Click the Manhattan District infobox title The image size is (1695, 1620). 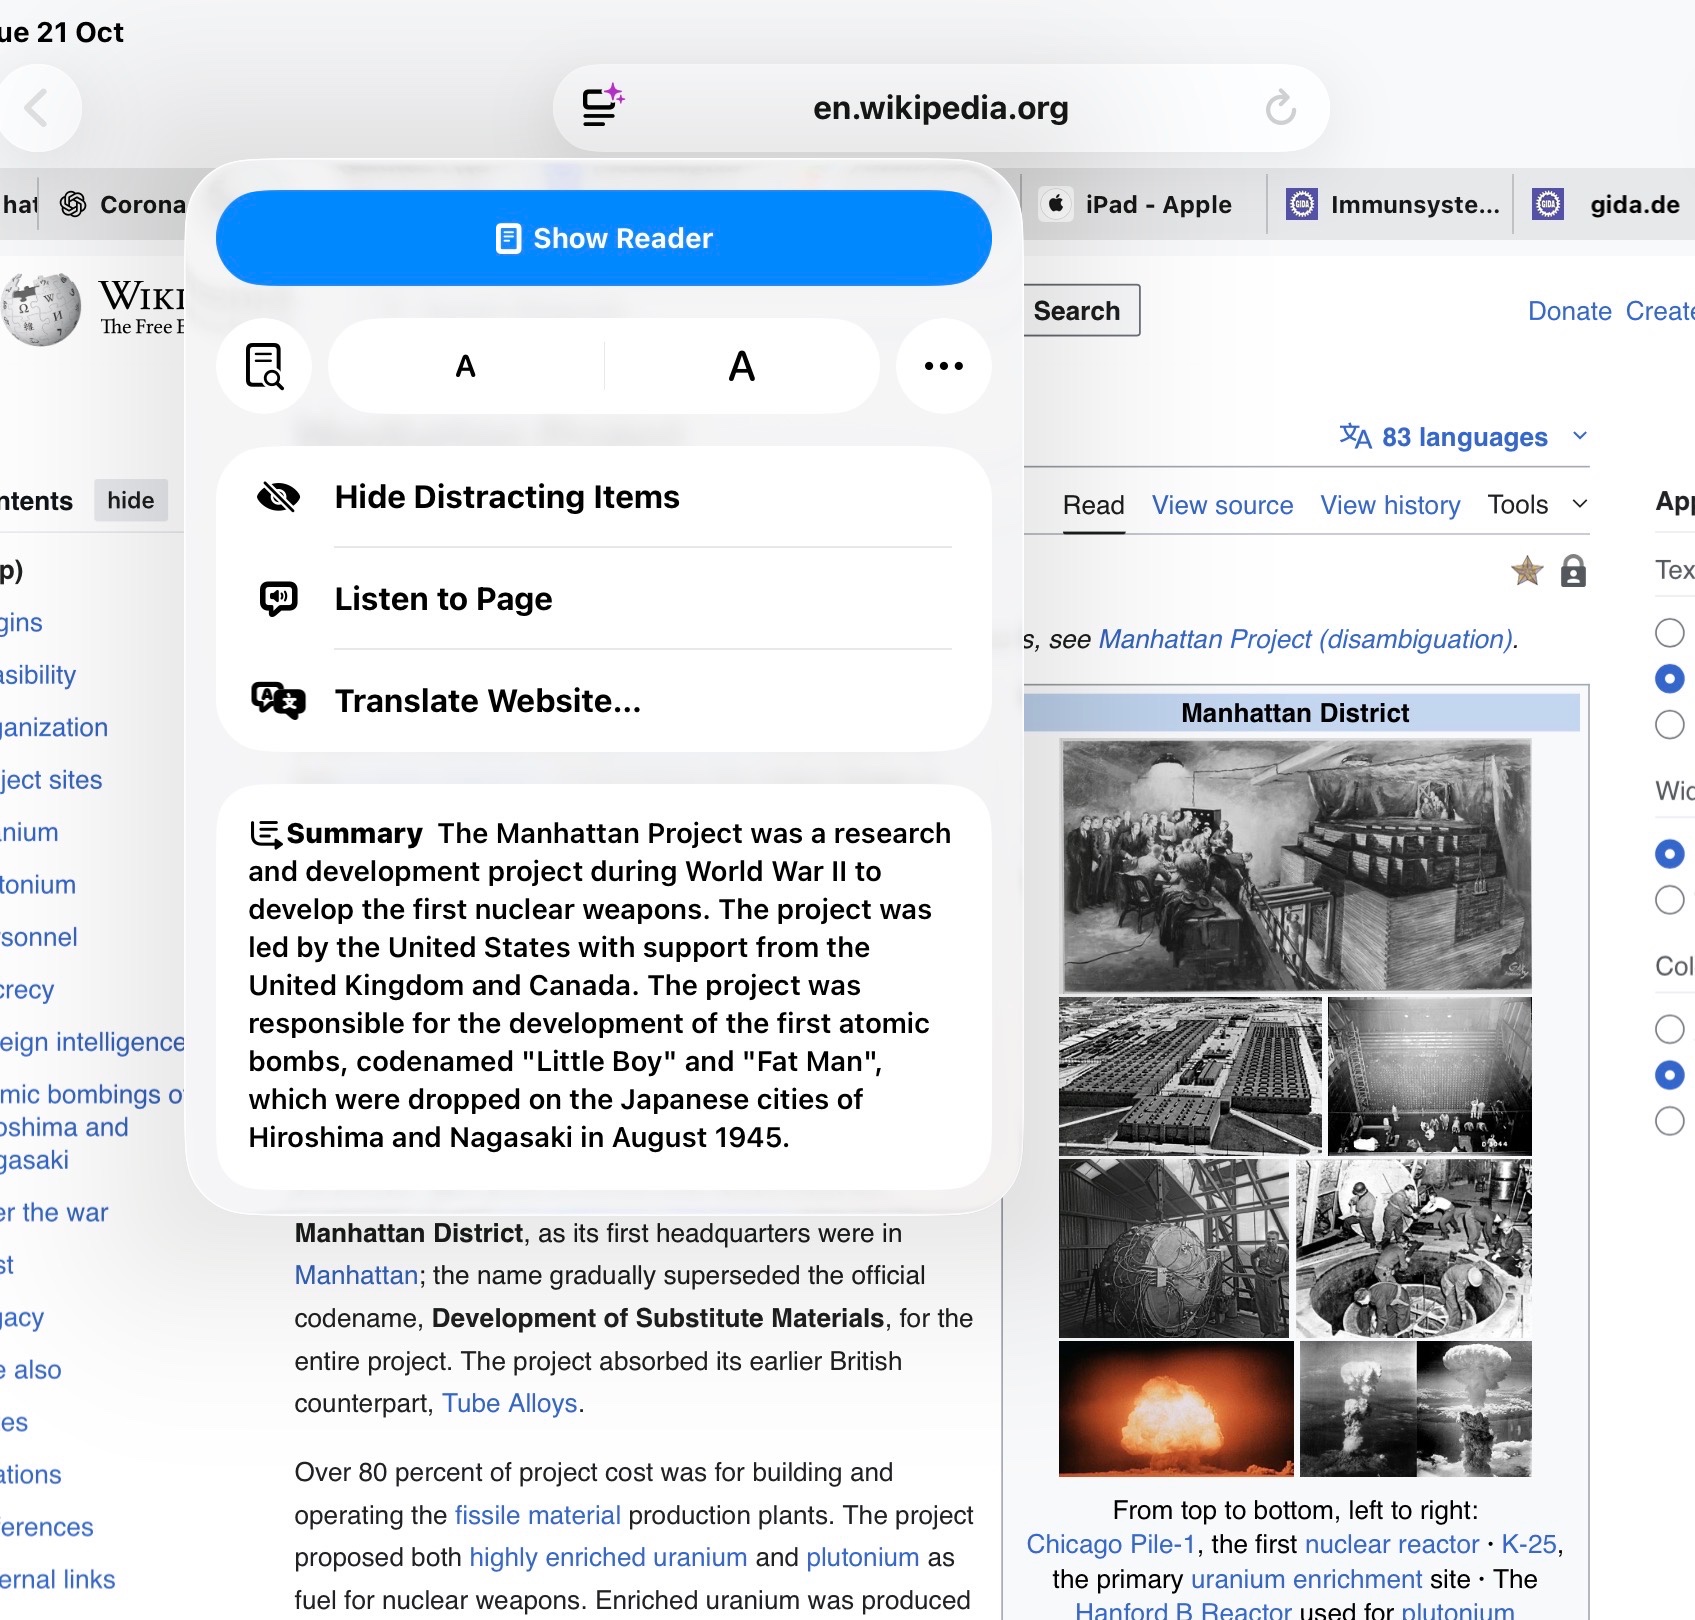tap(1295, 713)
